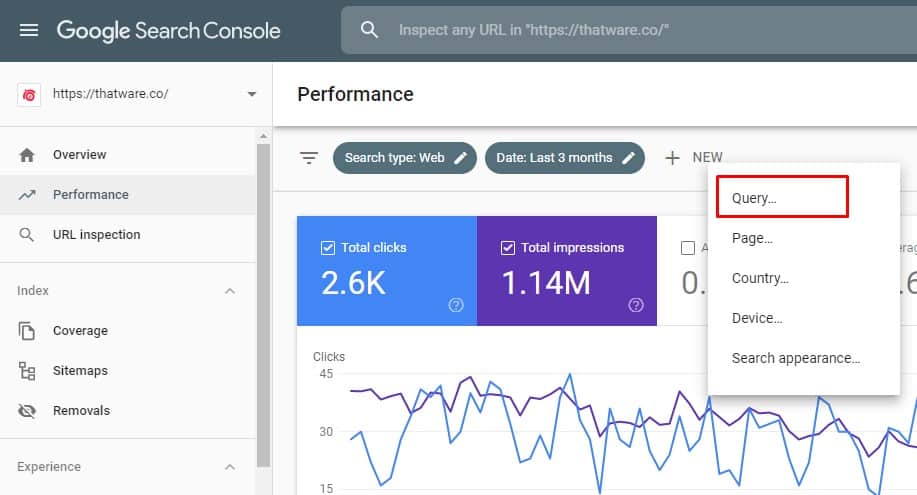This screenshot has height=495, width=917.
Task: Open the Coverage report
Action: pyautogui.click(x=80, y=331)
